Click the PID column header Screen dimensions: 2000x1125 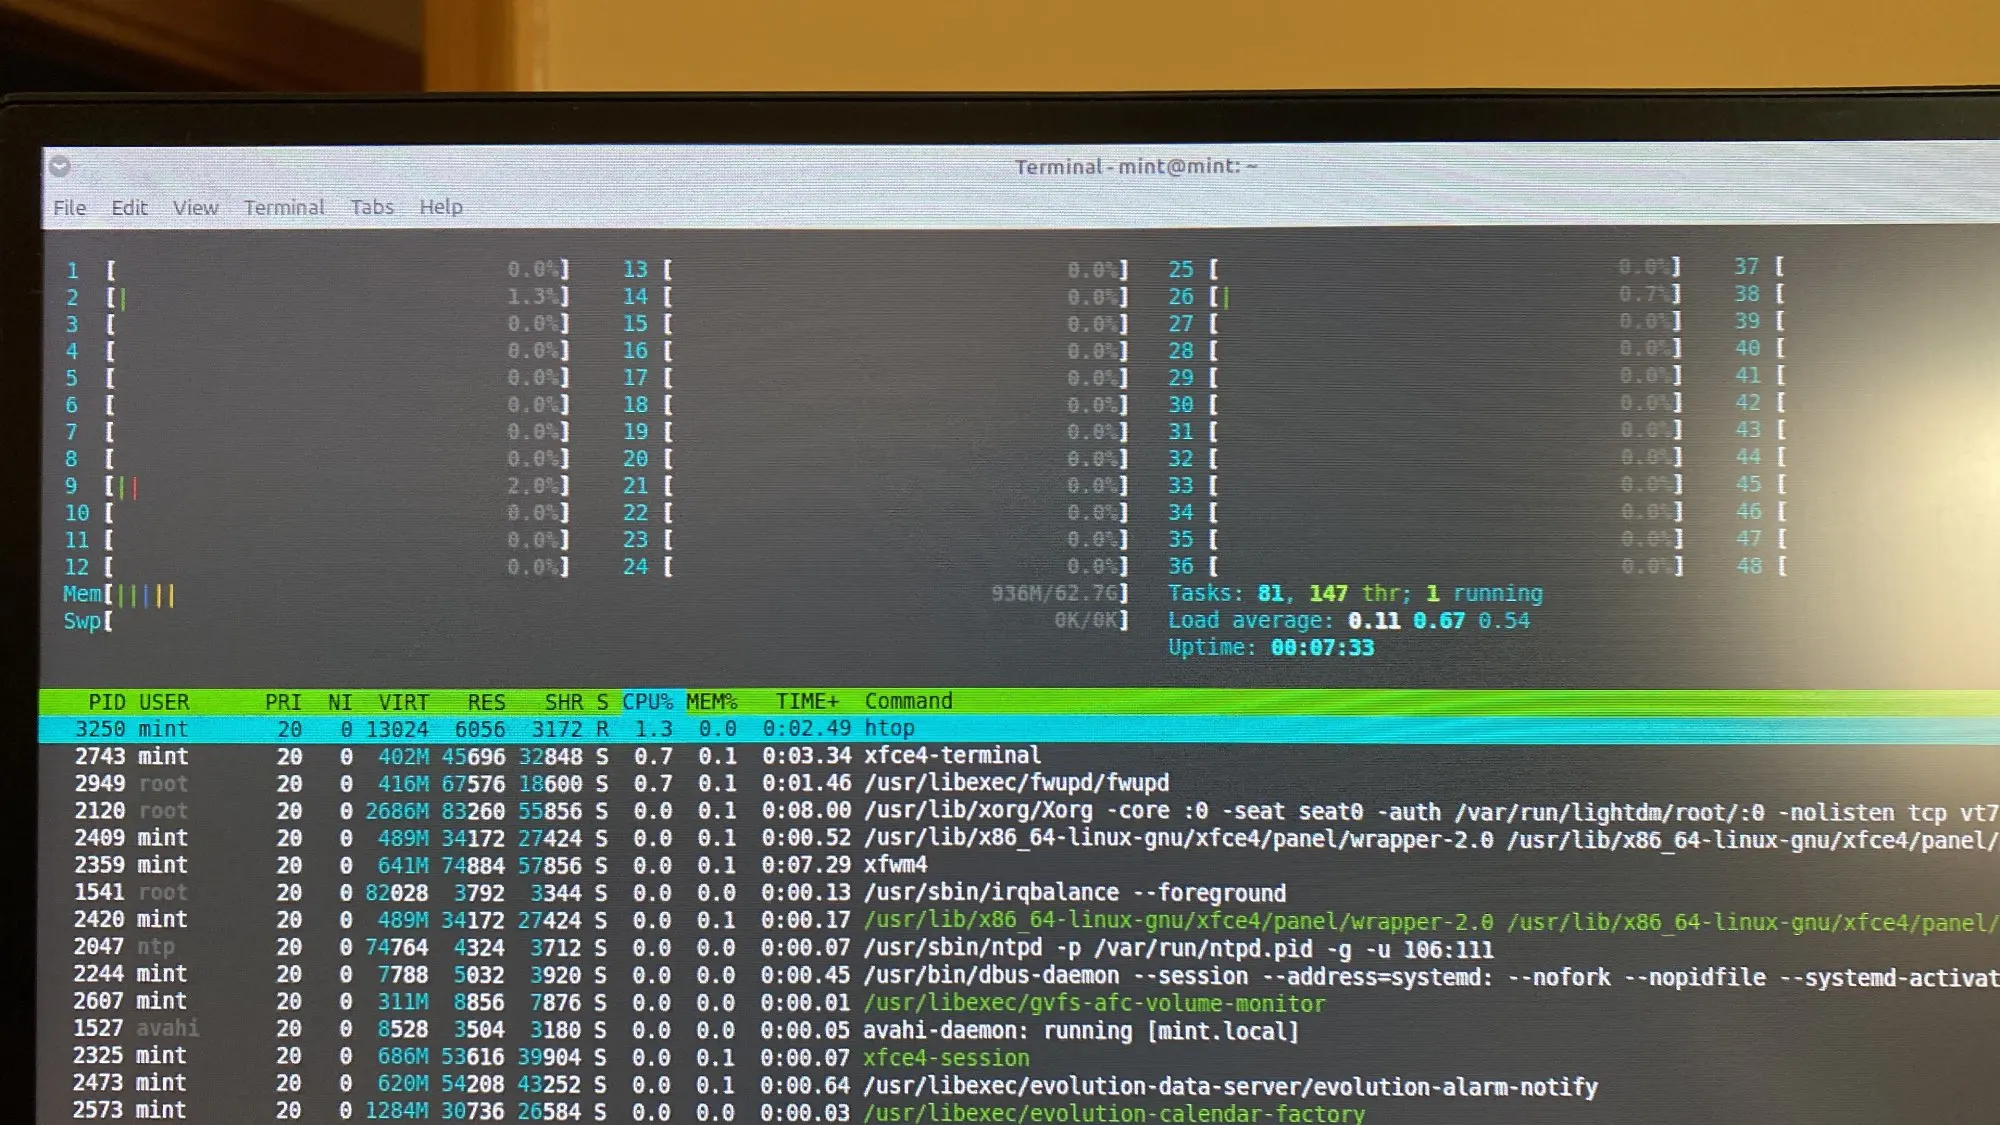click(107, 702)
